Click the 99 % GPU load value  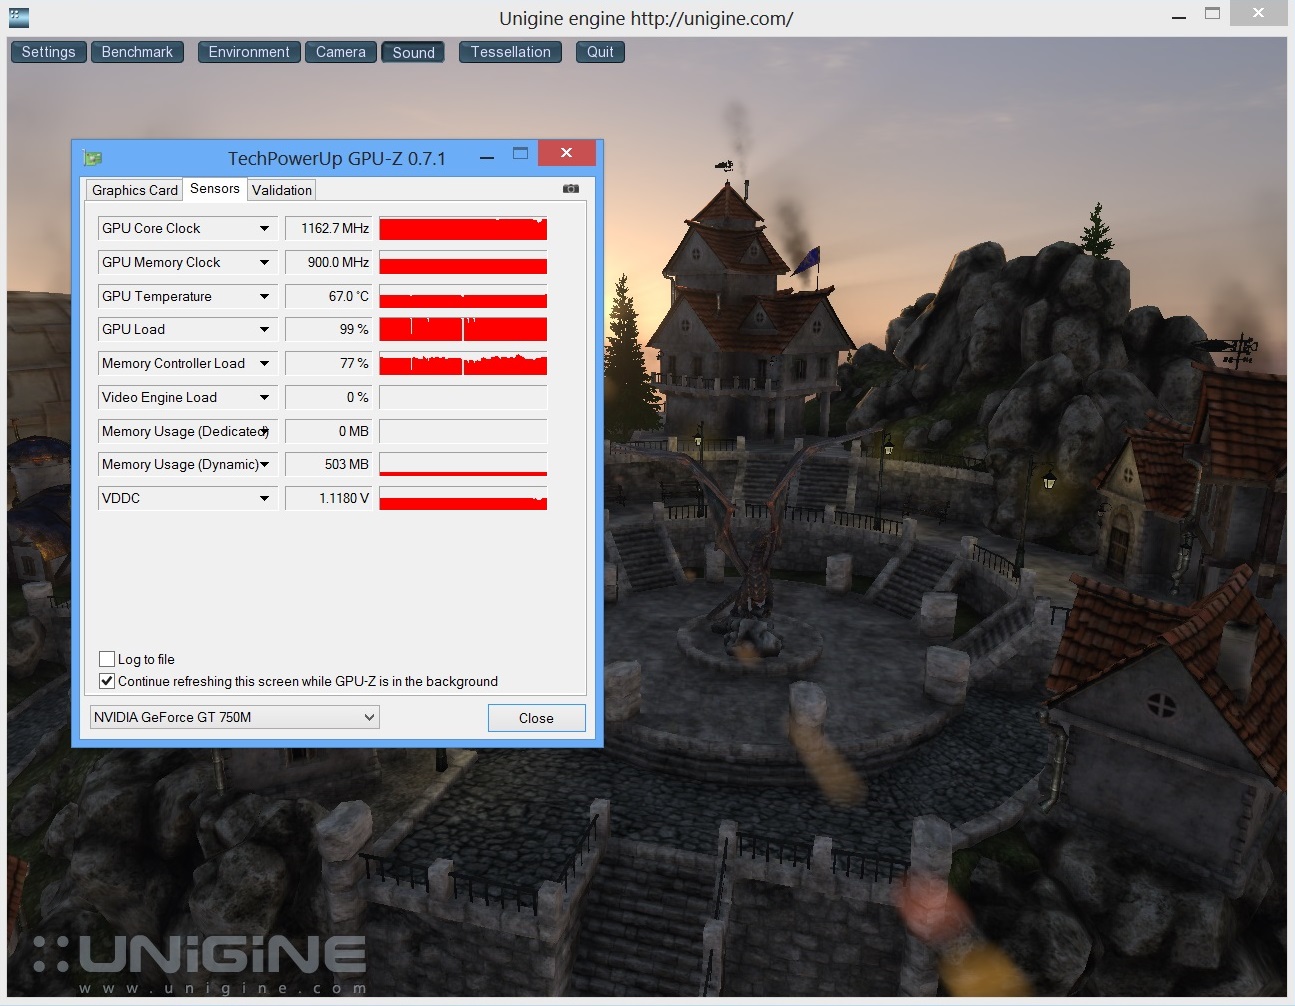coord(329,329)
